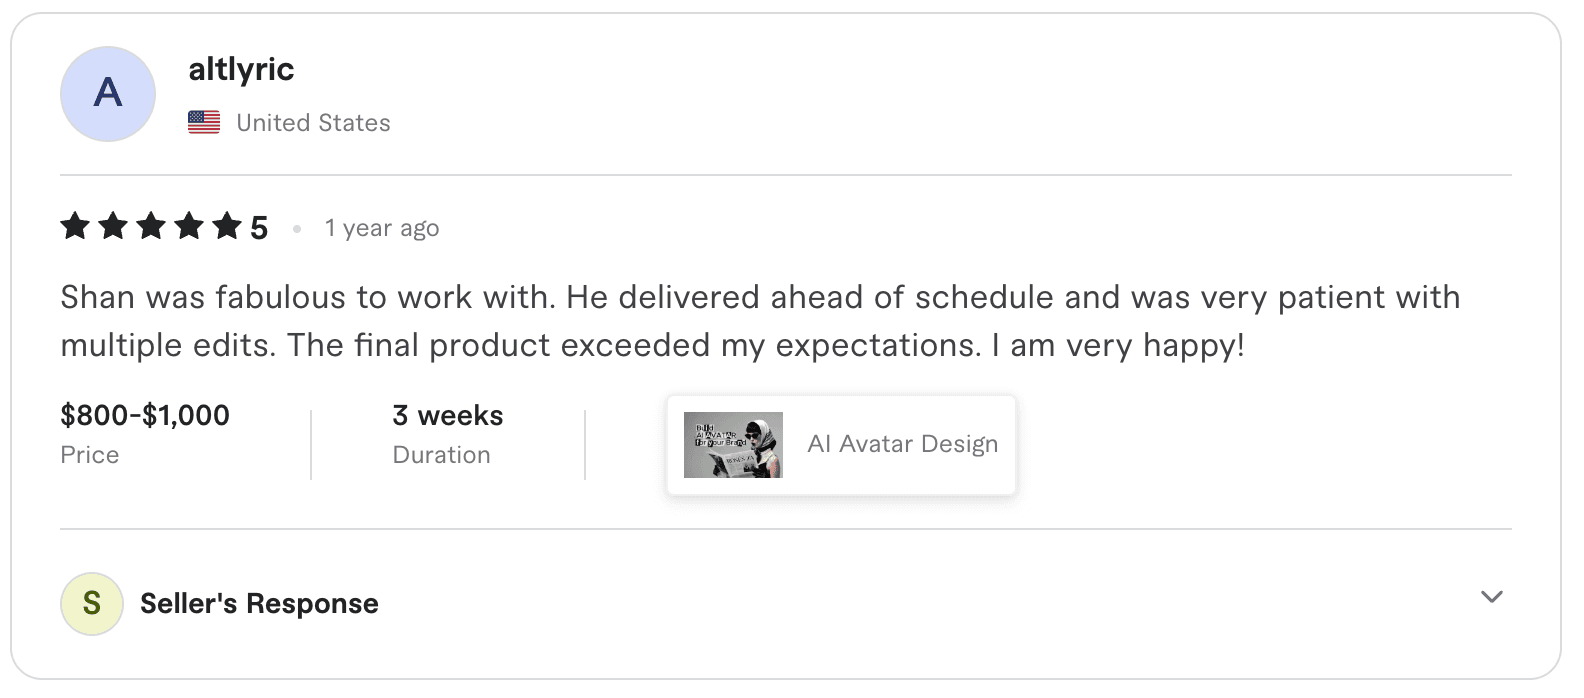Click the middle rating star
Image resolution: width=1584 pixels, height=698 pixels.
[x=151, y=227]
